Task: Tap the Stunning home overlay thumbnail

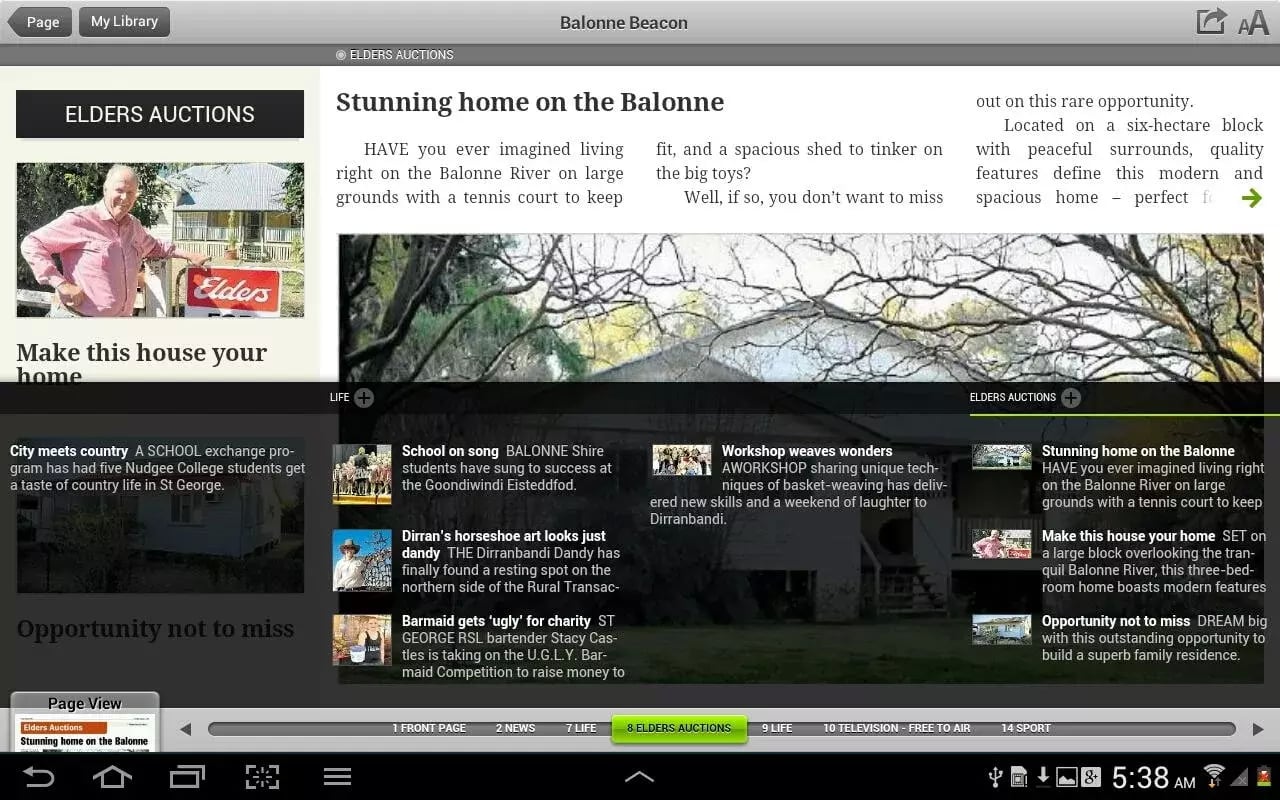Action: 1002,457
